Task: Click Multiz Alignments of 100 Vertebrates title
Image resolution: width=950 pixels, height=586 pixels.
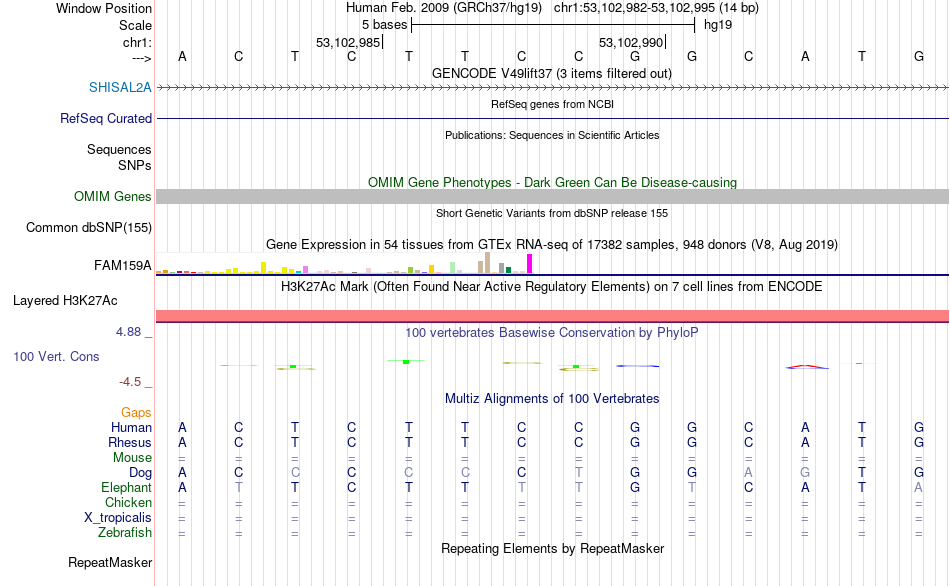Action: coord(552,399)
